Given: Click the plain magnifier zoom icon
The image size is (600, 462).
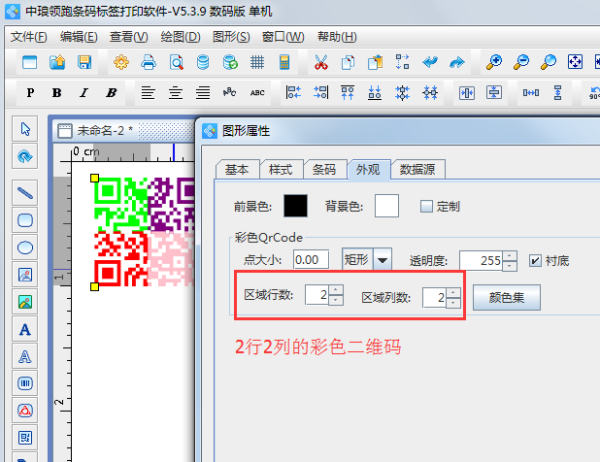Looking at the screenshot, I should coord(548,62).
